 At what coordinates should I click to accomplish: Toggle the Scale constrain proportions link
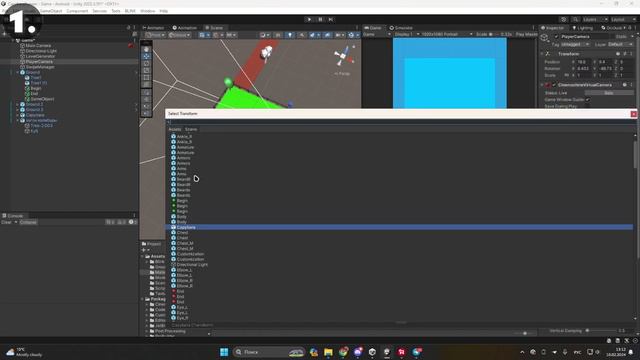(567, 75)
